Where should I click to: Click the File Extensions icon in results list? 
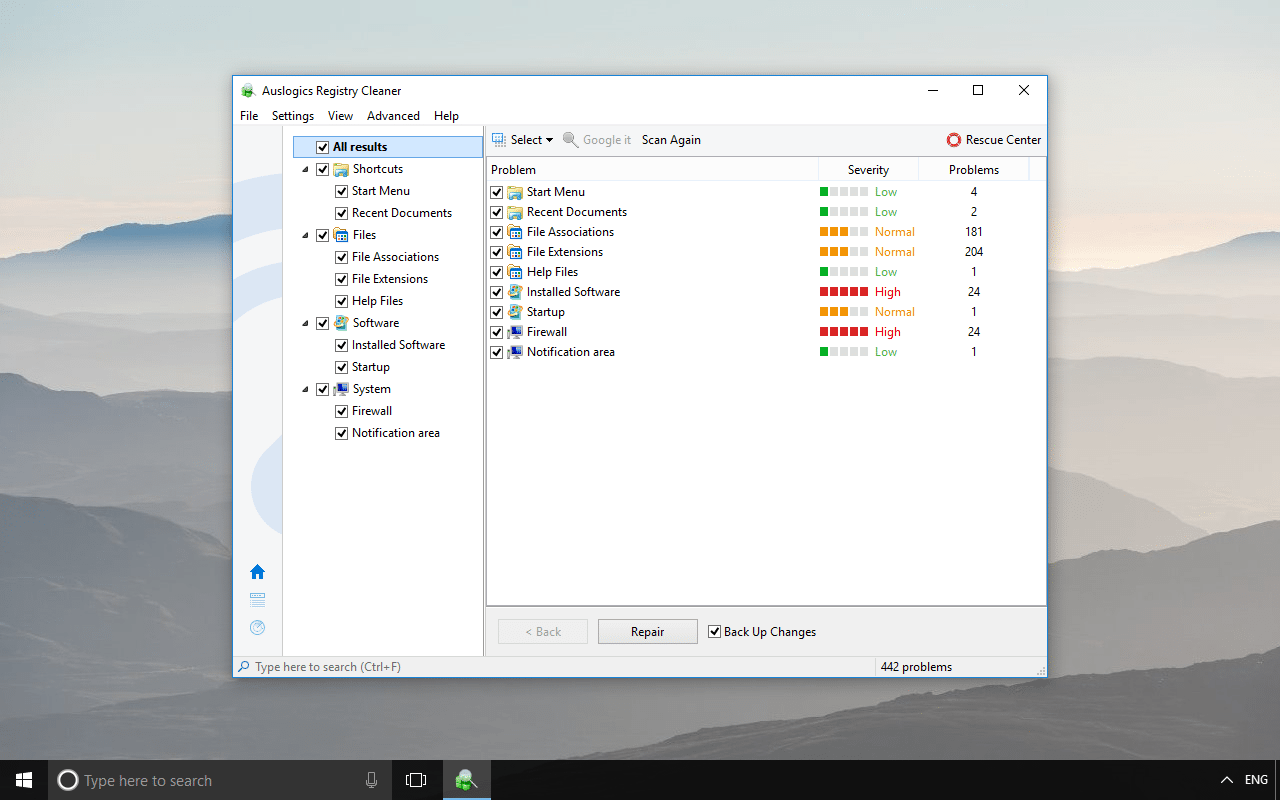(x=515, y=252)
